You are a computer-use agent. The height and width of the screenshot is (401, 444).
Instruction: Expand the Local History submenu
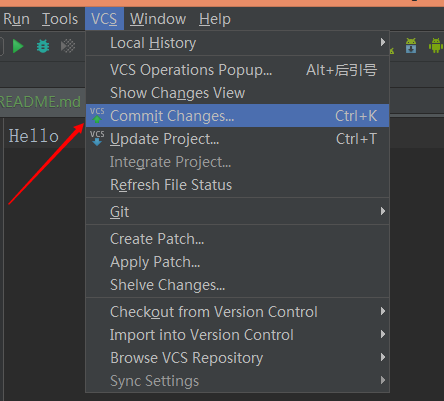pos(237,43)
